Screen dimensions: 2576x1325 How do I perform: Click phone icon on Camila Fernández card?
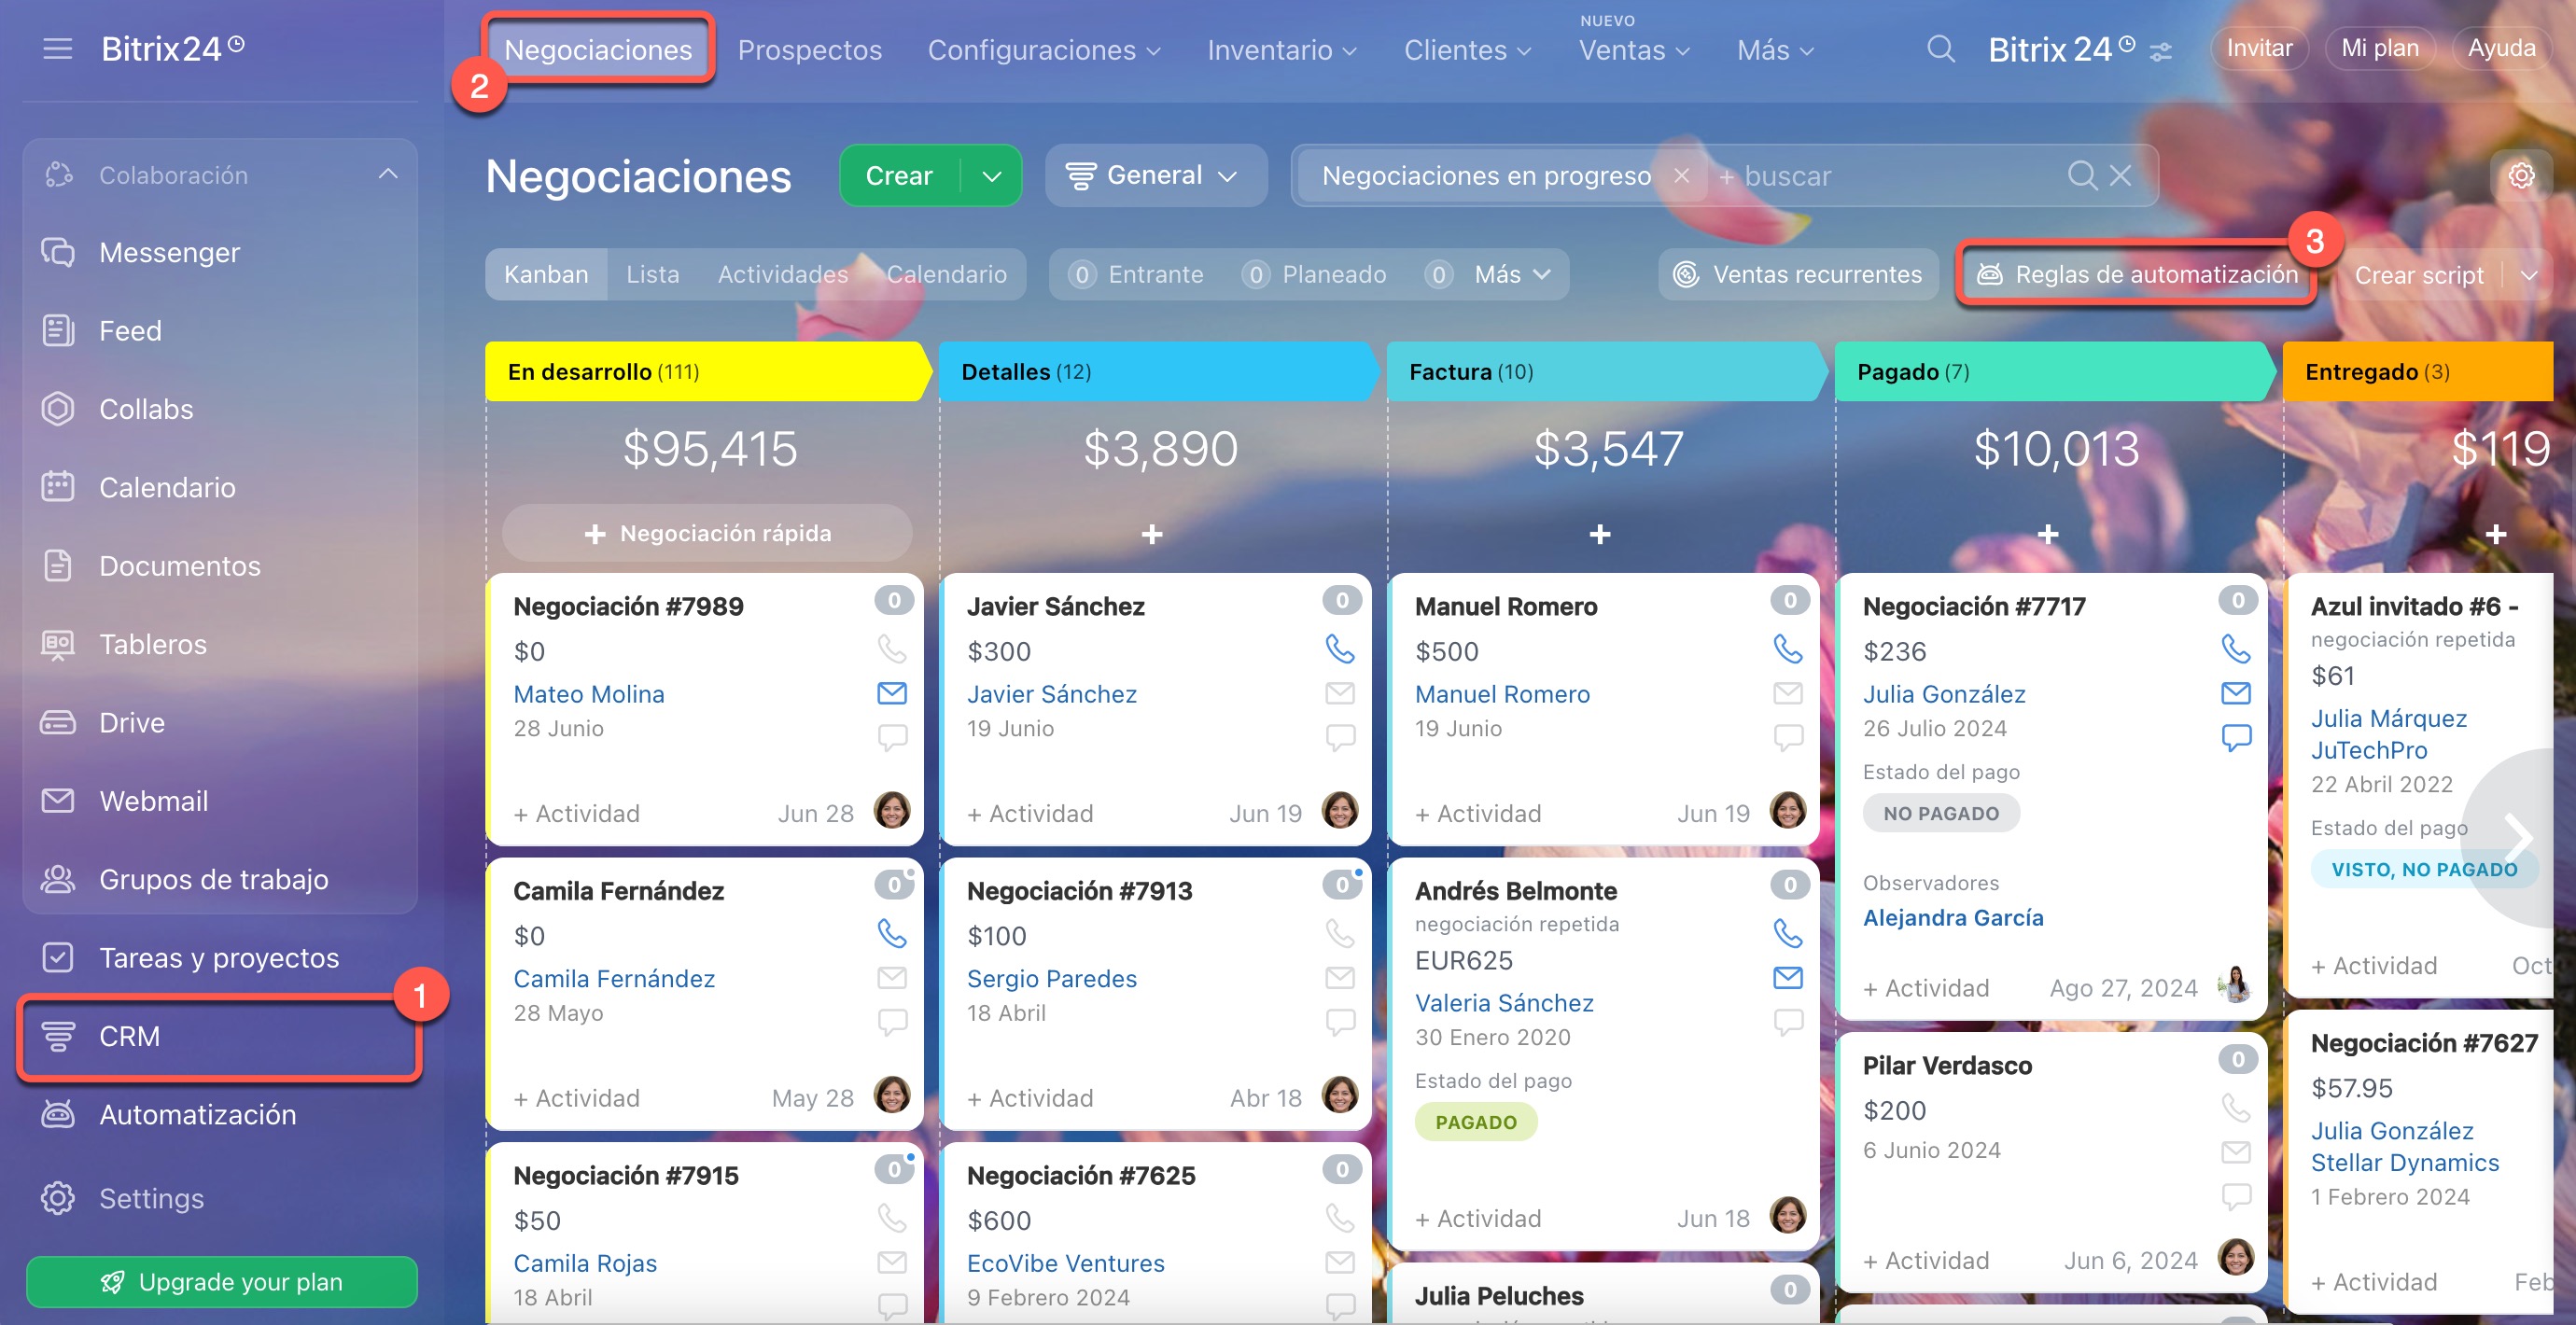(x=891, y=933)
